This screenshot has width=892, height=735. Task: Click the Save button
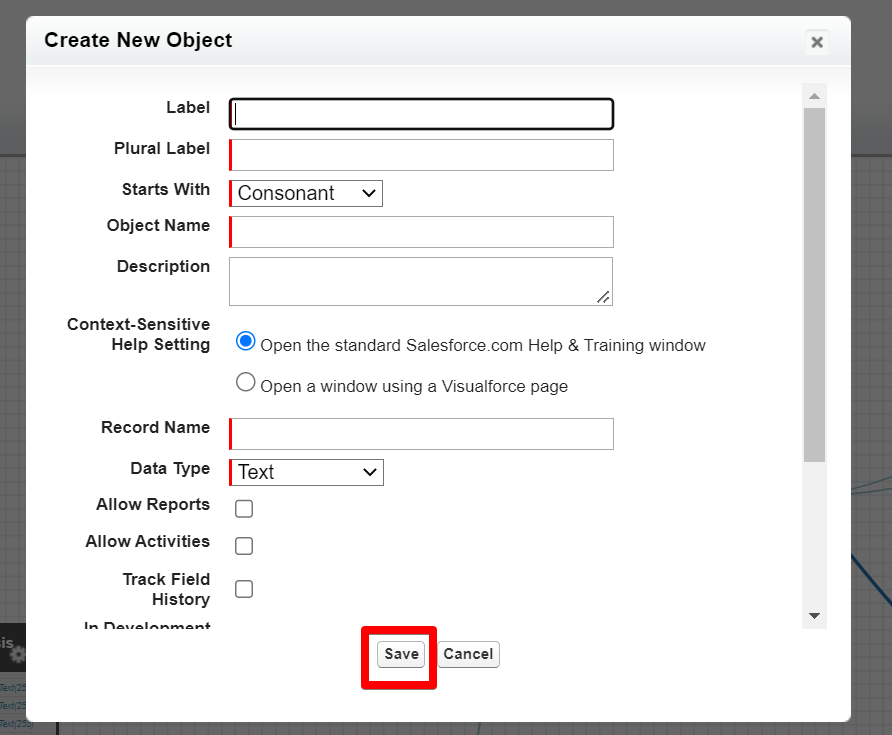pyautogui.click(x=401, y=654)
